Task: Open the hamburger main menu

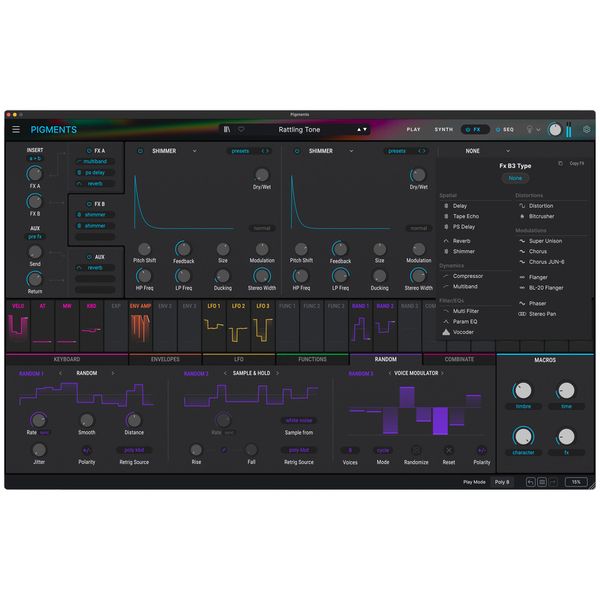Action: point(15,130)
